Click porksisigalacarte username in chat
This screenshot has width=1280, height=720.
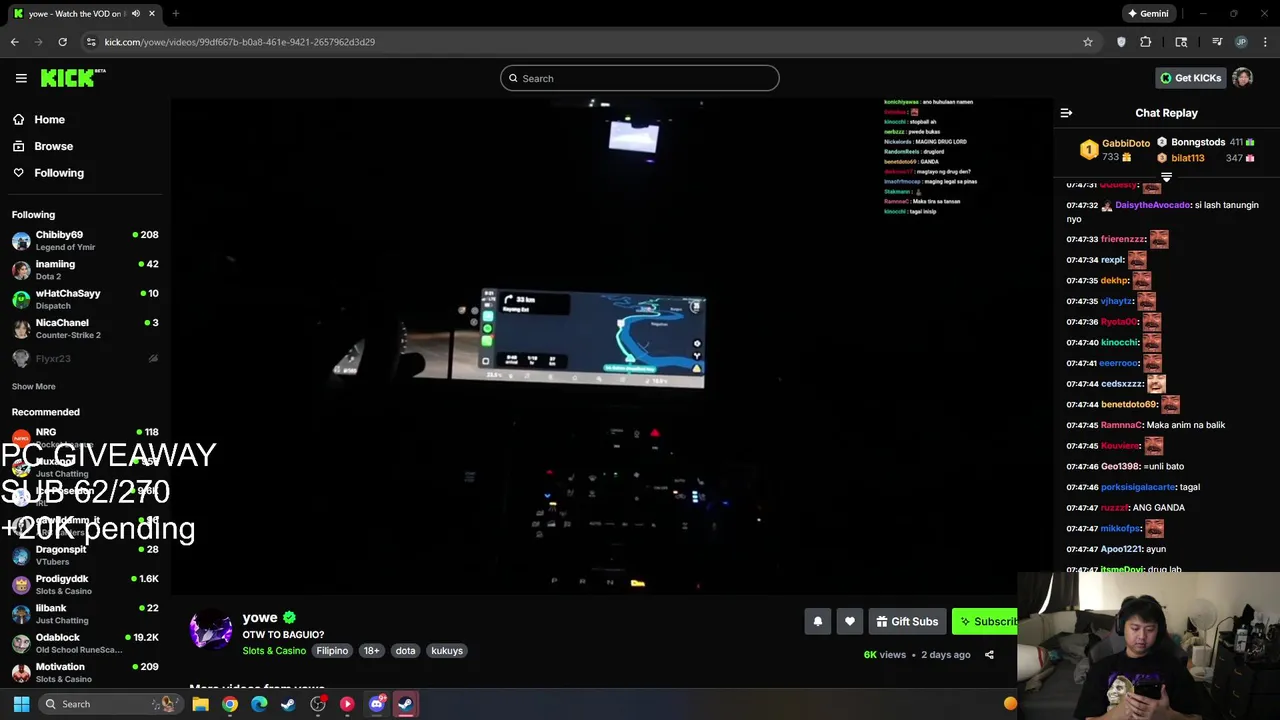click(1138, 487)
